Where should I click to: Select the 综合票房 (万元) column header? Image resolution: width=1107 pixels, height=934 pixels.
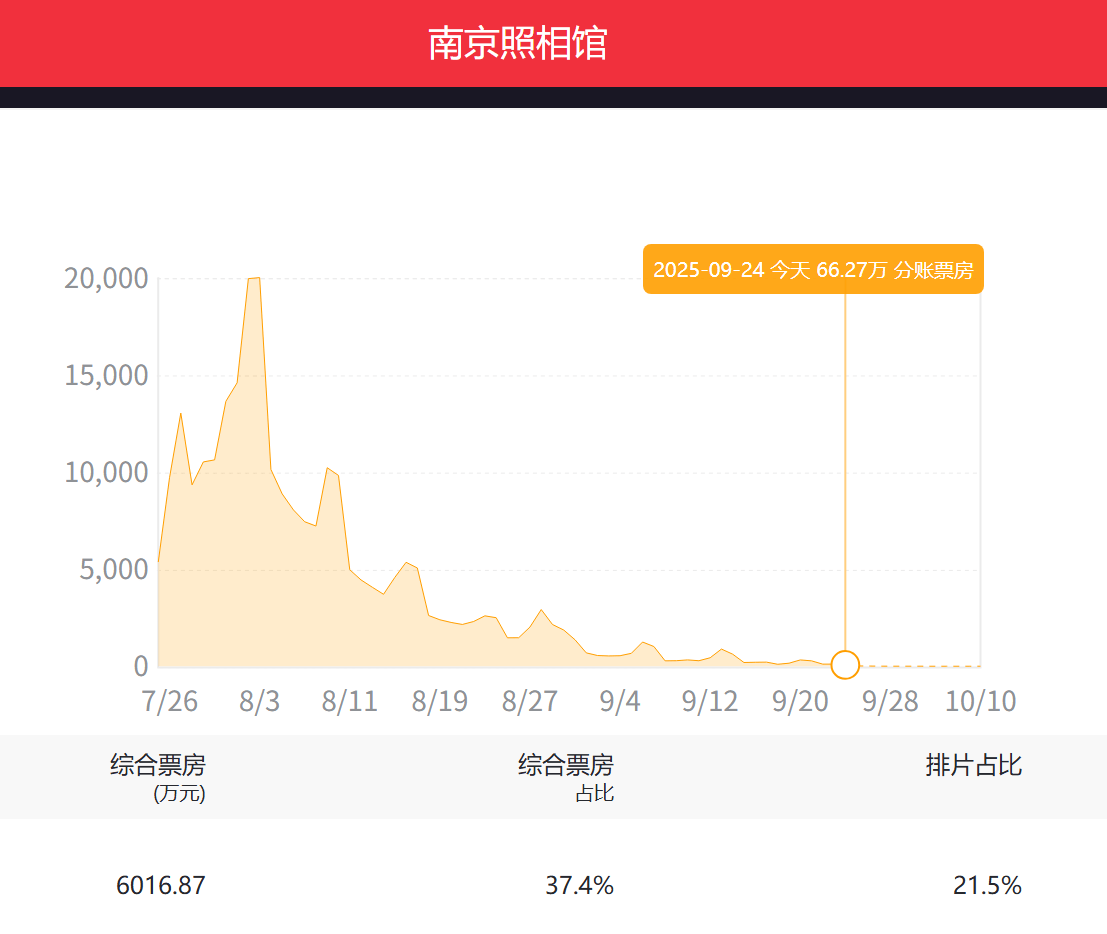(157, 777)
